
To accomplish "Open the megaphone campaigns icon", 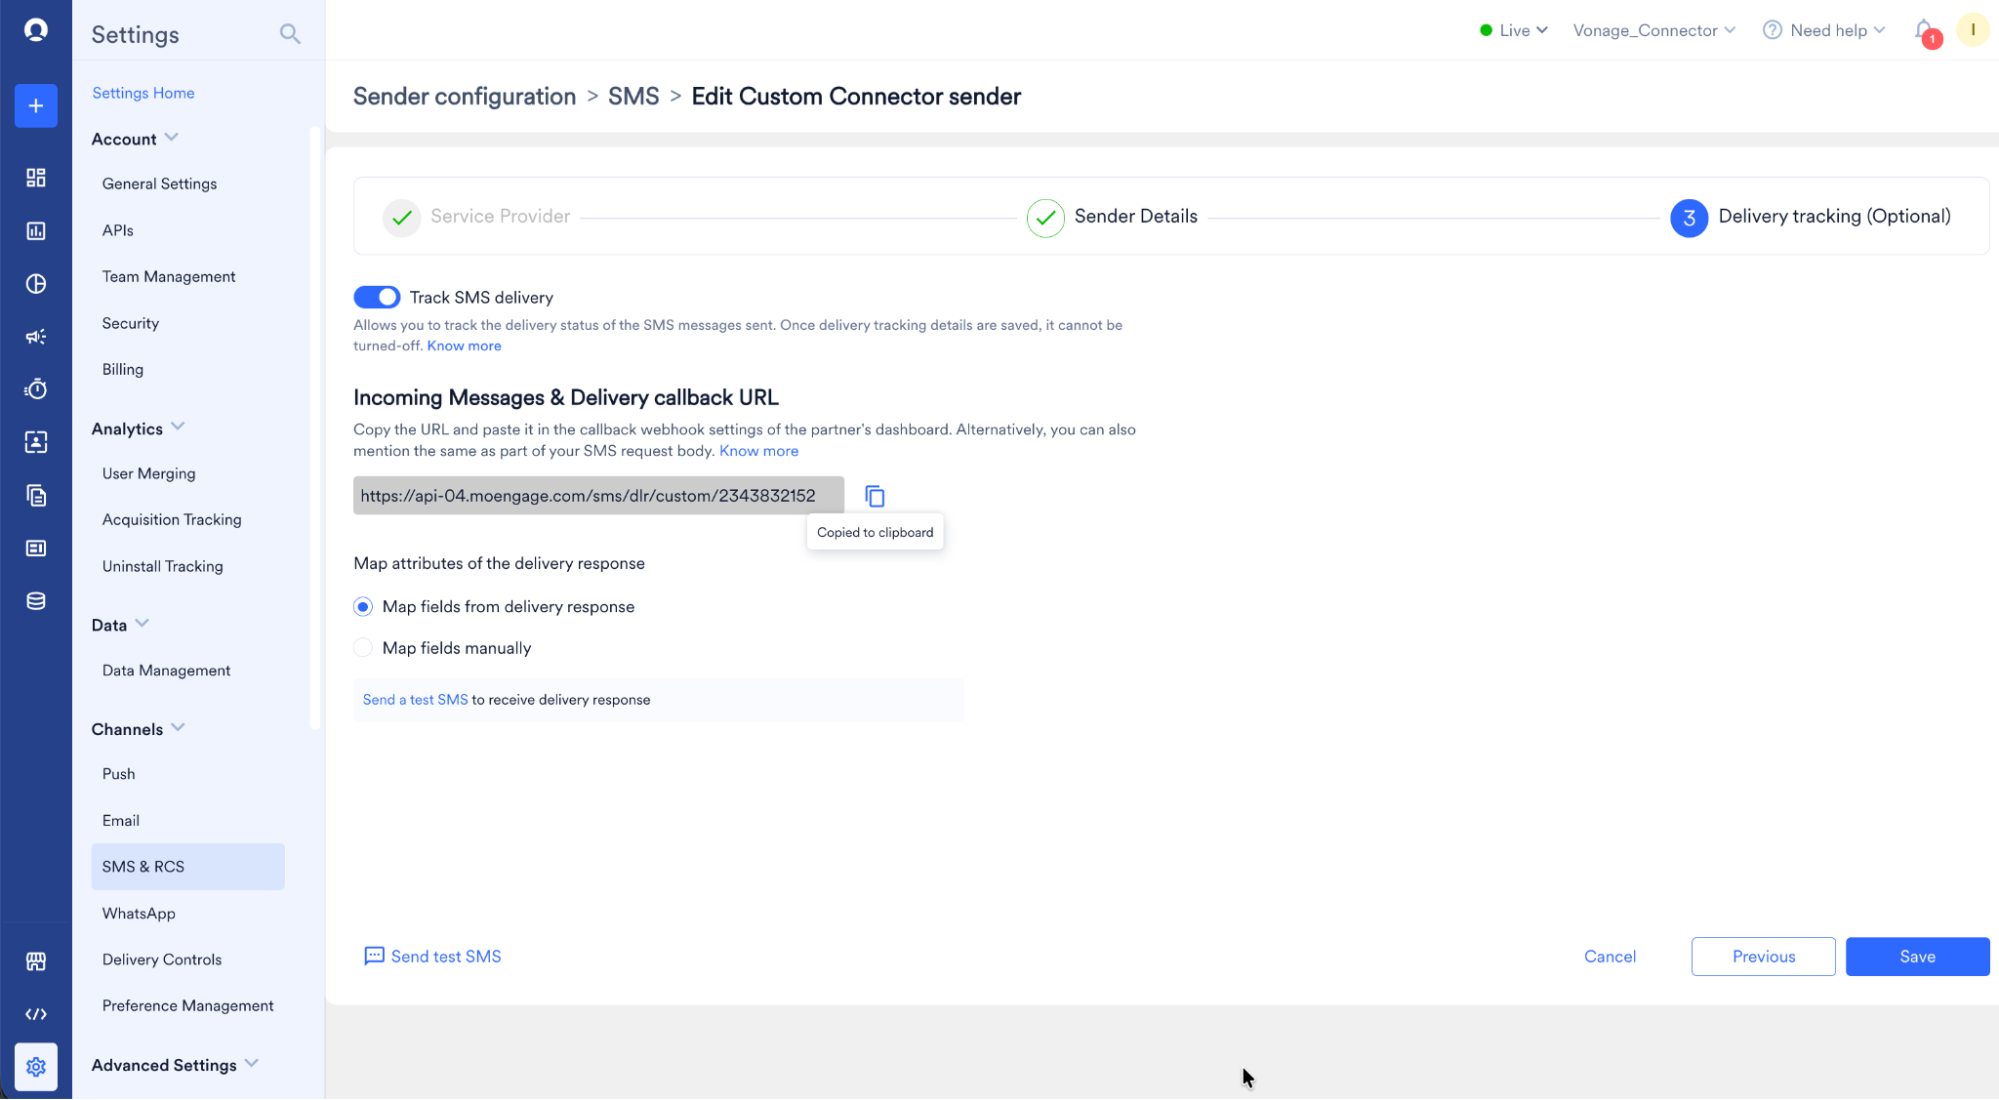I will coord(36,337).
